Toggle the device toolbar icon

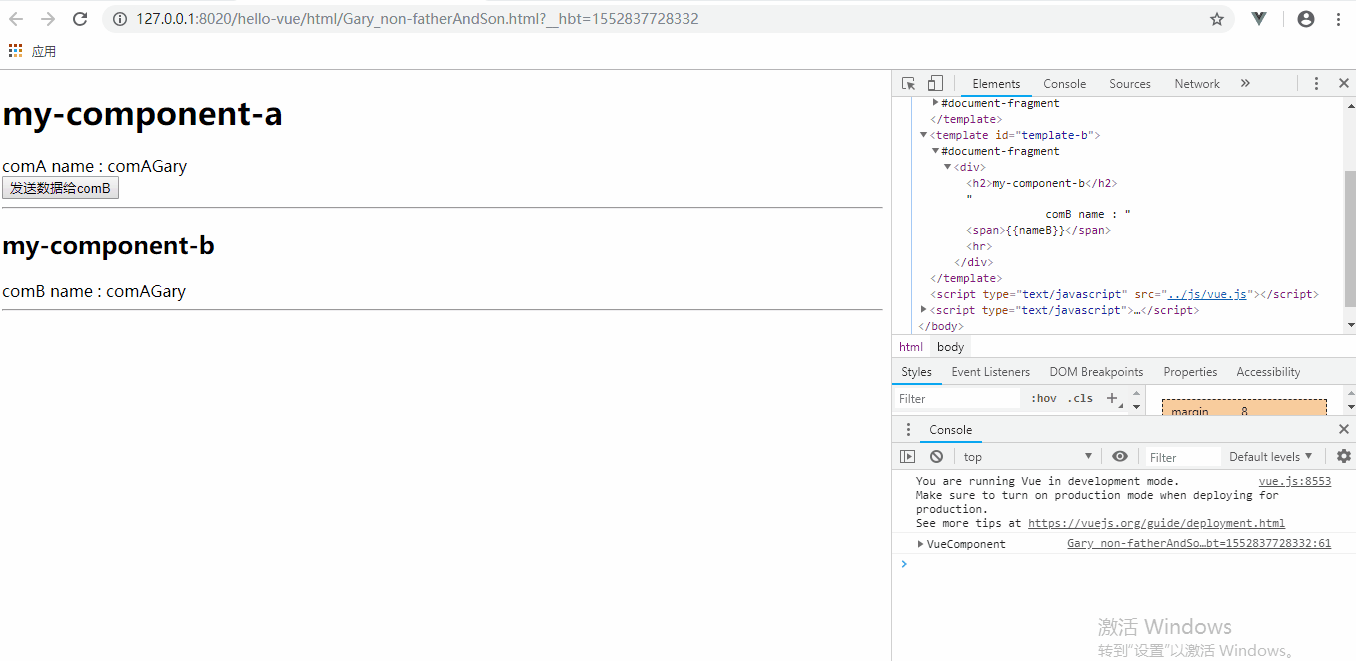tap(935, 84)
